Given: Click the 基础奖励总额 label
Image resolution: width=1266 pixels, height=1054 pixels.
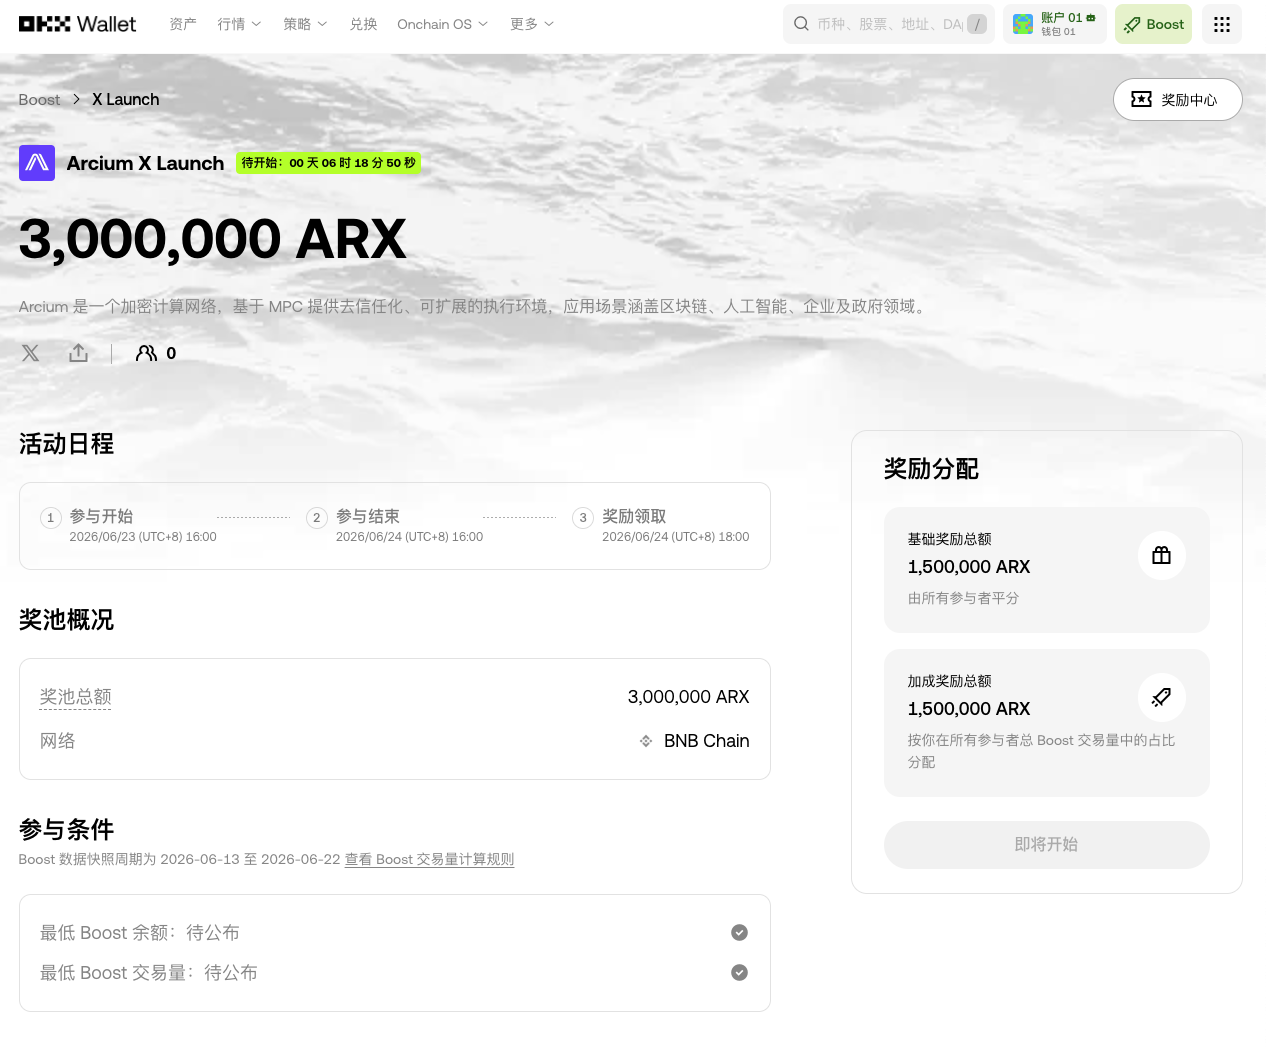Looking at the screenshot, I should click(950, 539).
